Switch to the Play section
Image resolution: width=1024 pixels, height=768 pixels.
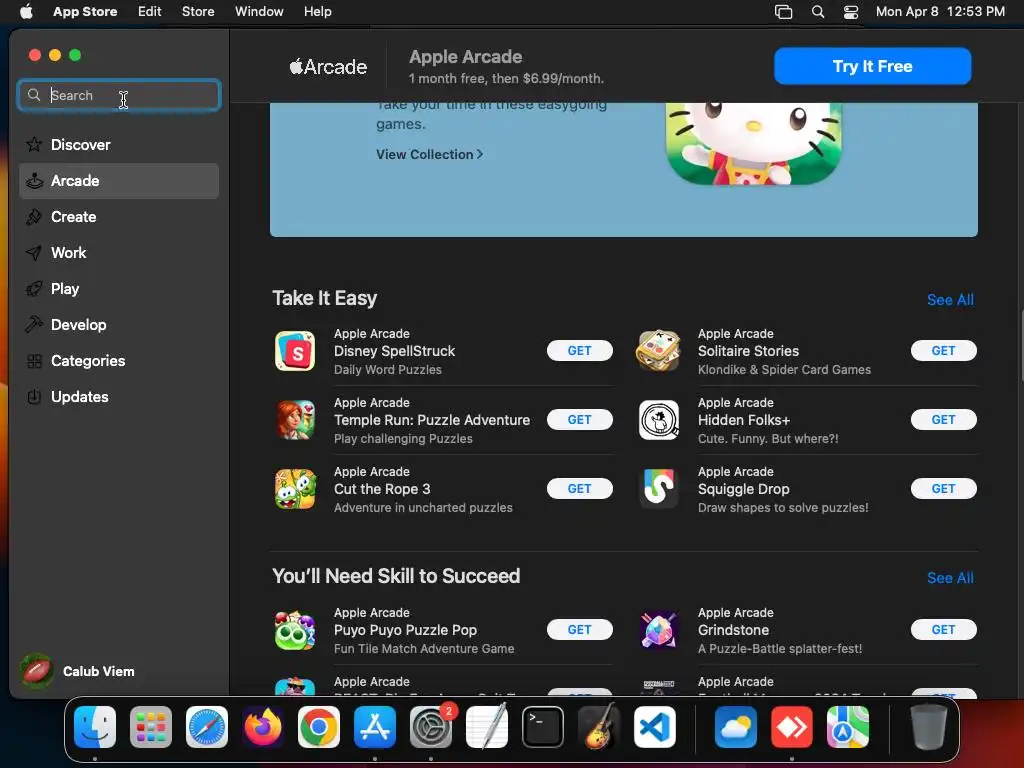[x=119, y=289]
